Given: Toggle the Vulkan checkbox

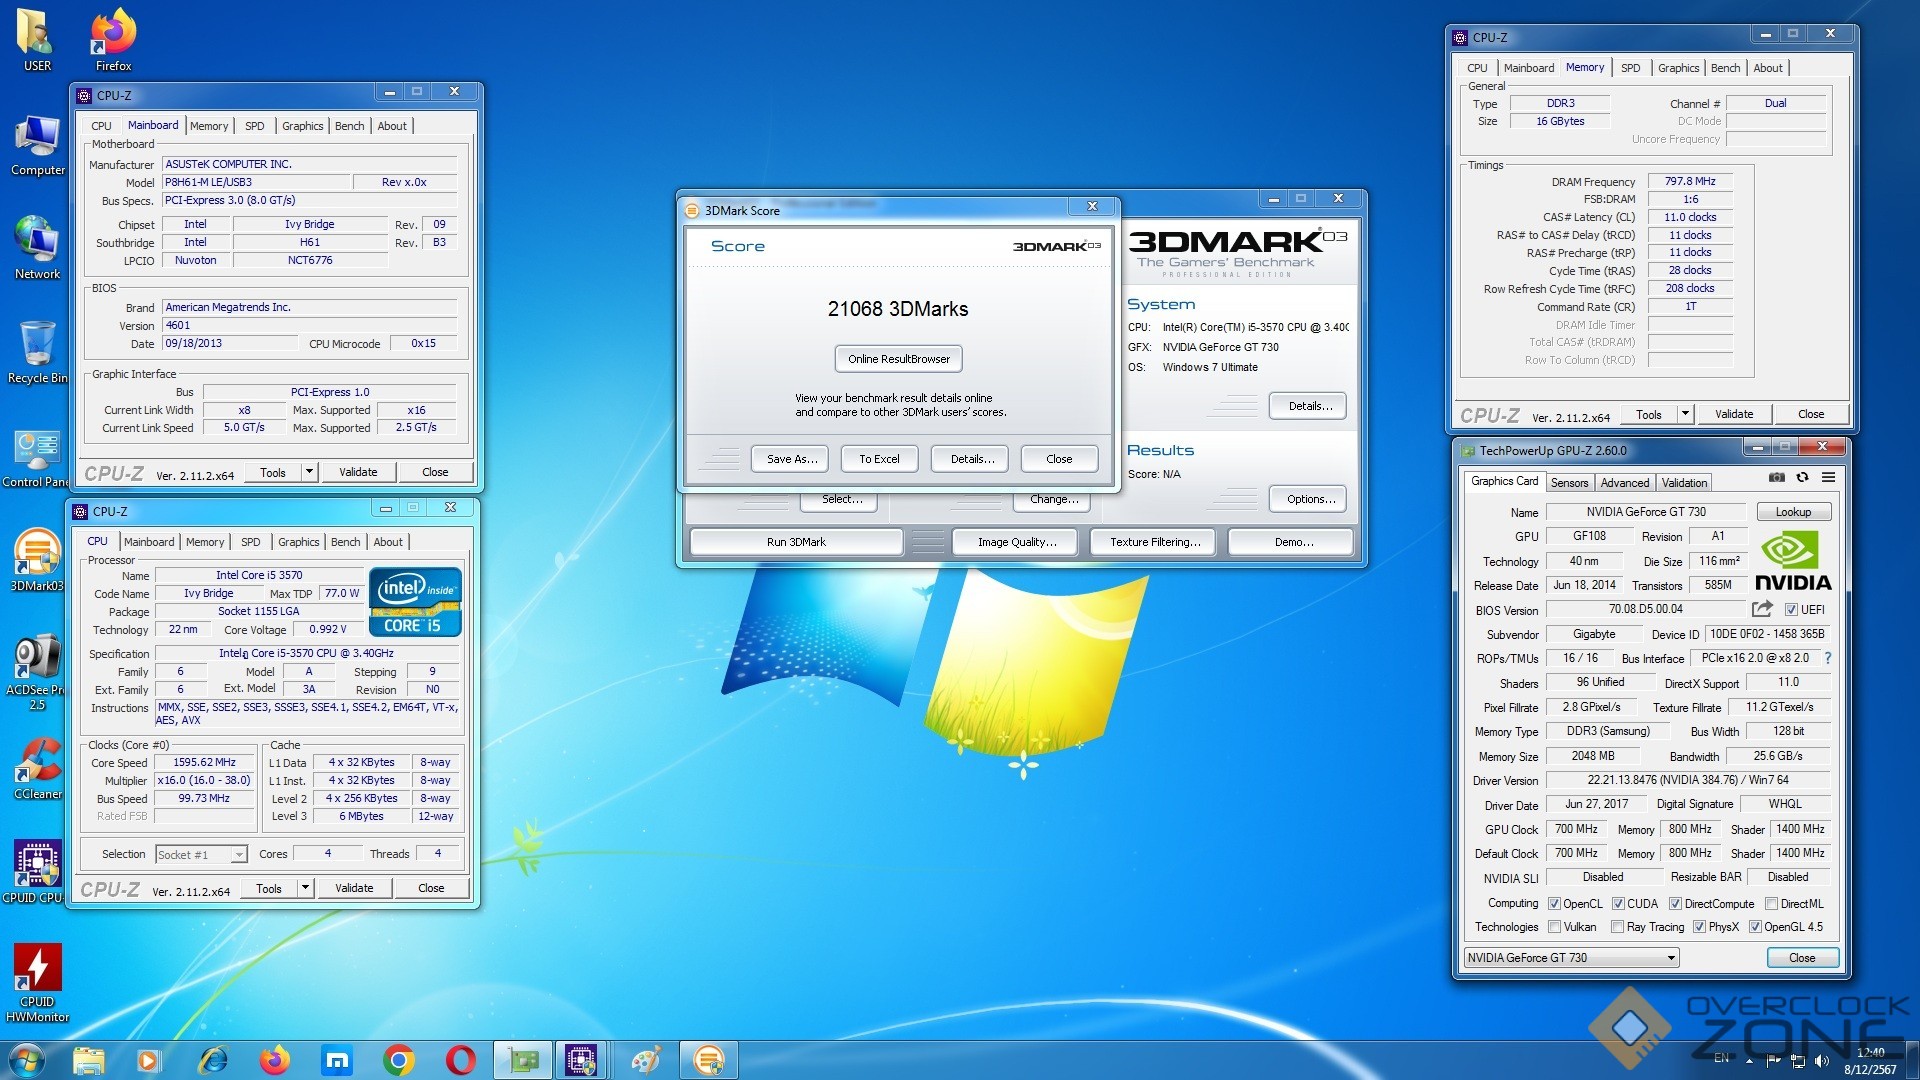Looking at the screenshot, I should coord(1555,927).
